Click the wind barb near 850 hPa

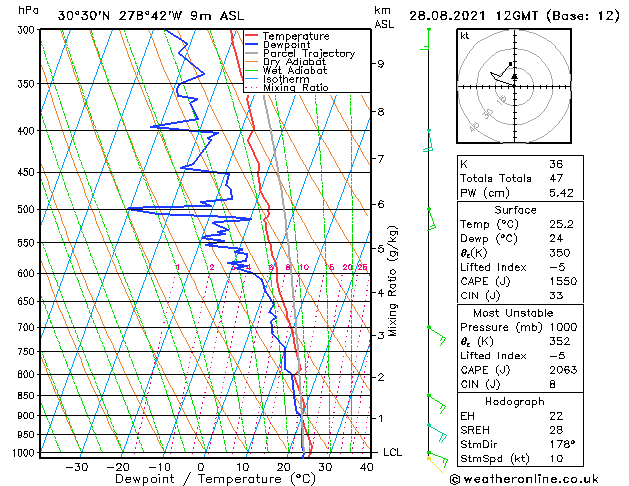(x=437, y=404)
